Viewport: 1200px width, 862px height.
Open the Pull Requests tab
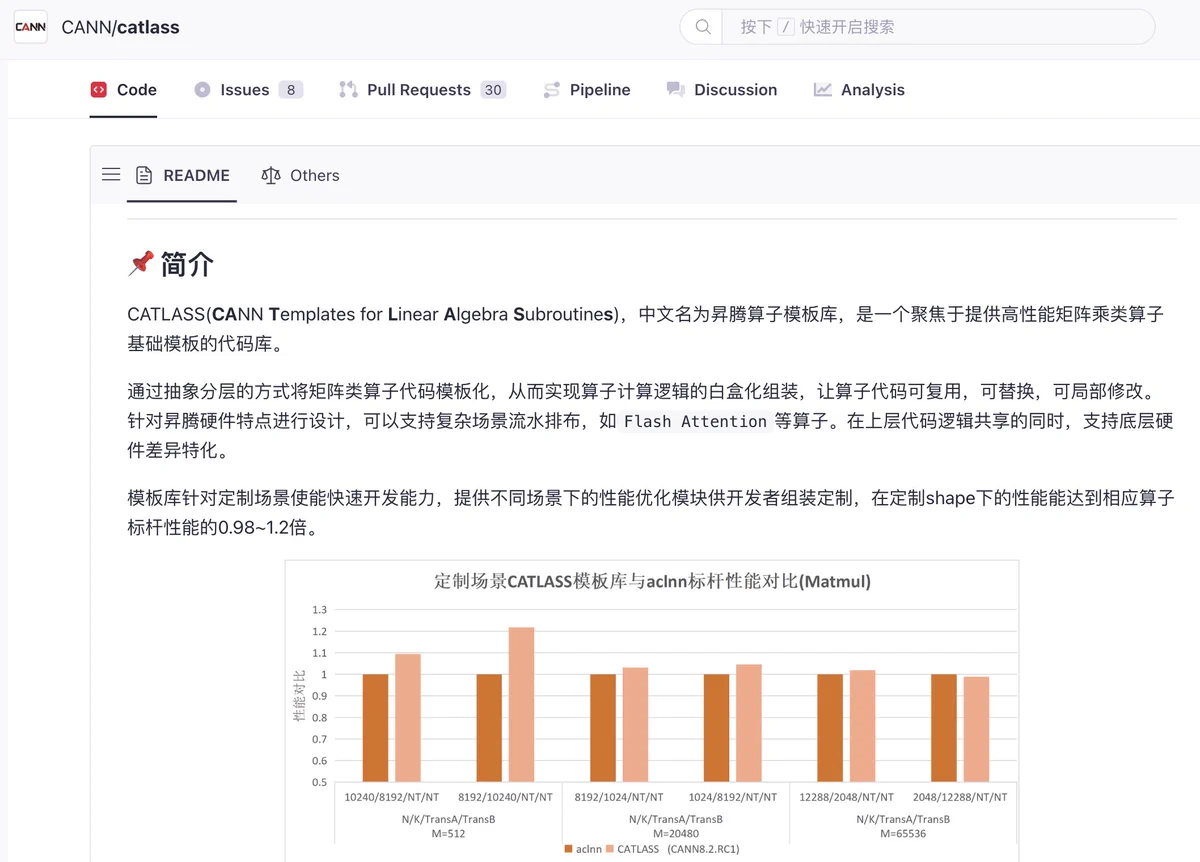pos(423,90)
